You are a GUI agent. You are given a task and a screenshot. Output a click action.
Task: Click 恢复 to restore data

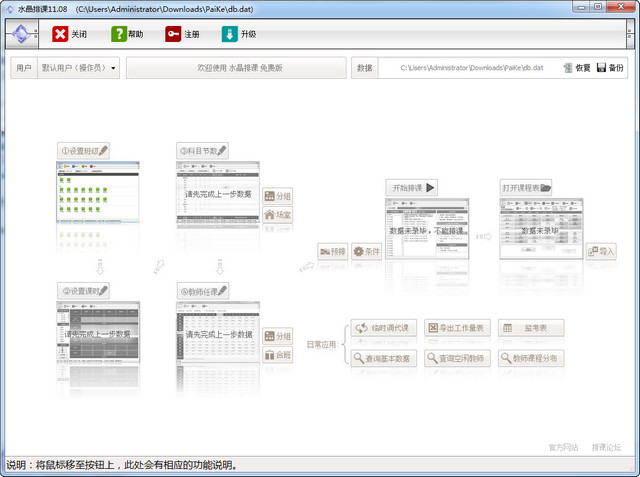(x=576, y=68)
